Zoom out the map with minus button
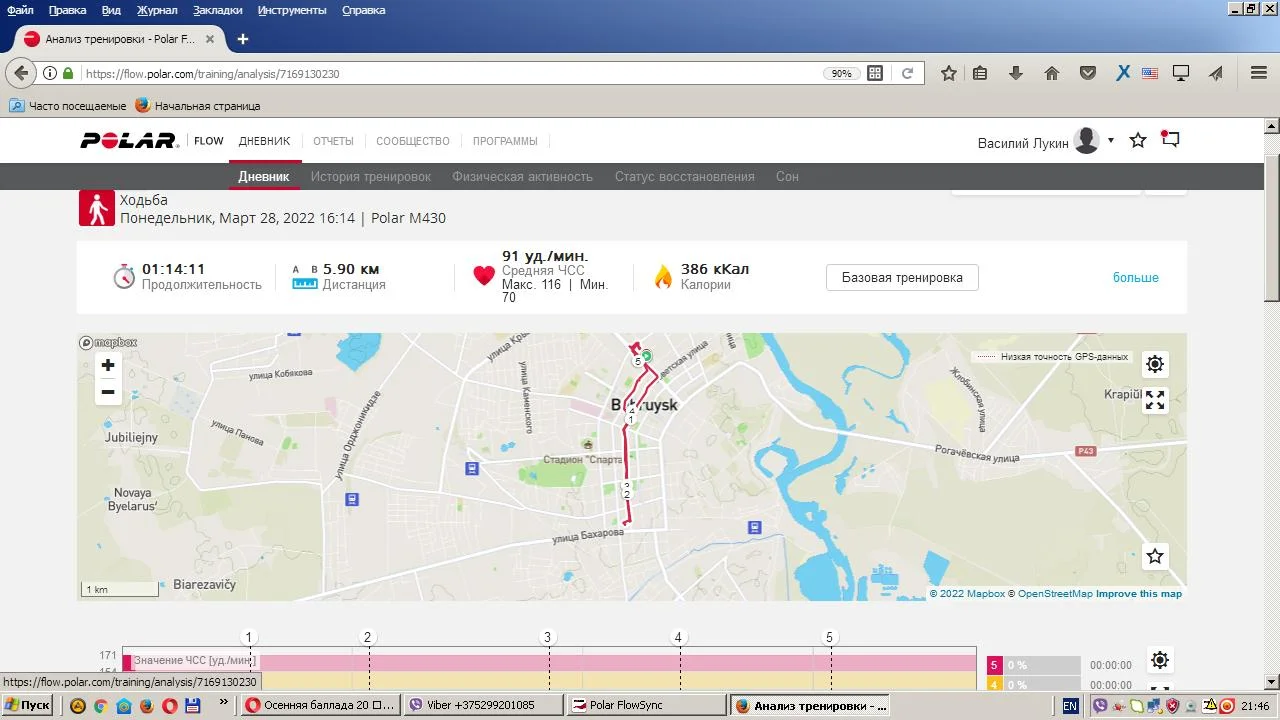Screen dimensions: 1280x720 108,392
